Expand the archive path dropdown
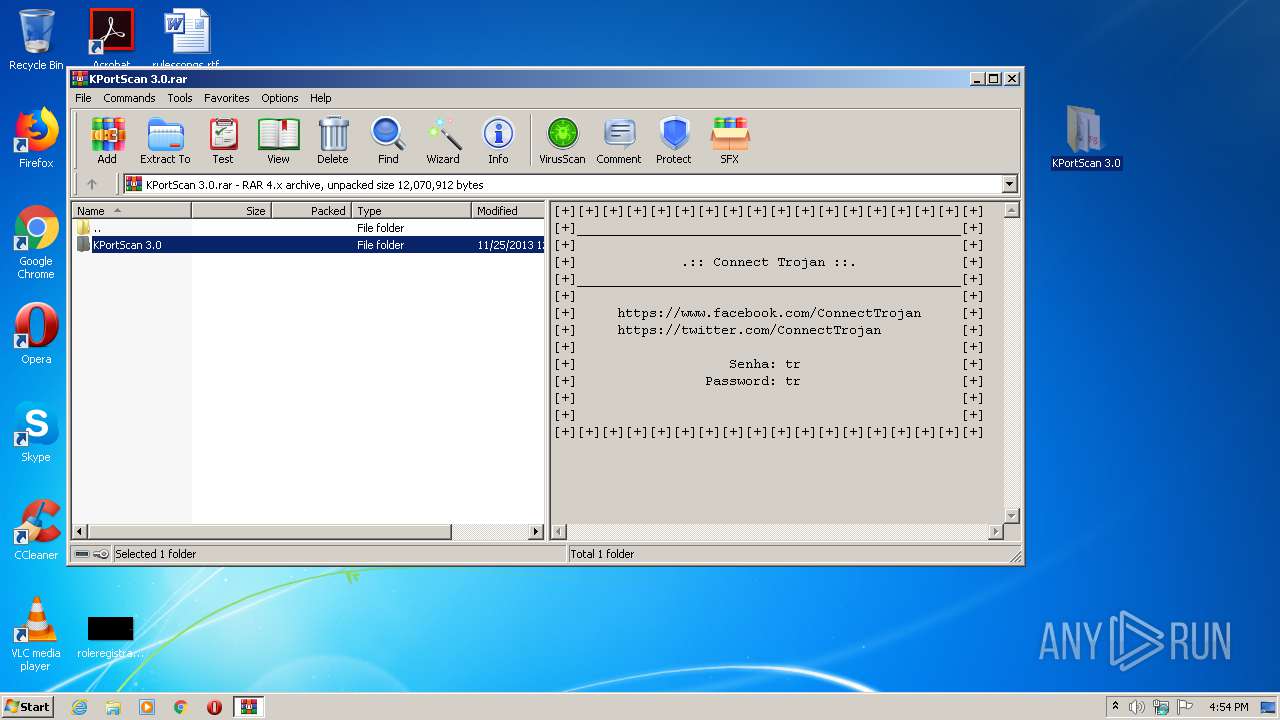Image resolution: width=1280 pixels, height=720 pixels. point(1009,185)
